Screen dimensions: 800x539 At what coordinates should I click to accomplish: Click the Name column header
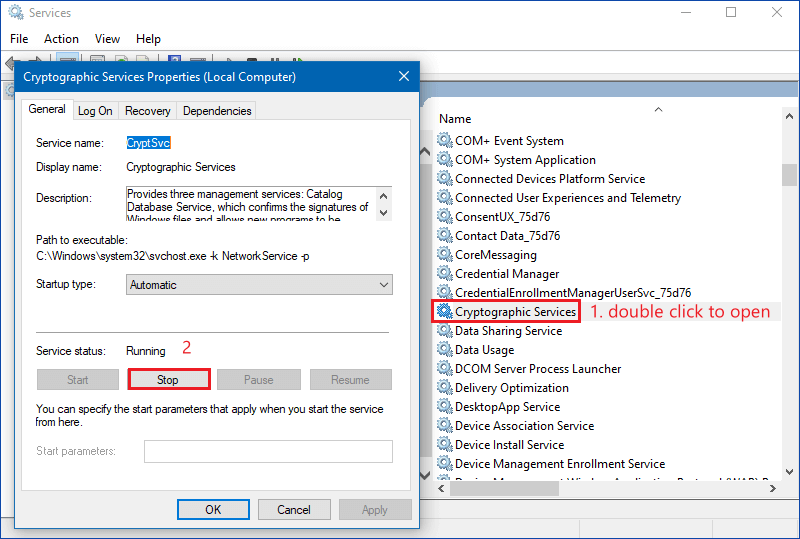click(x=455, y=119)
